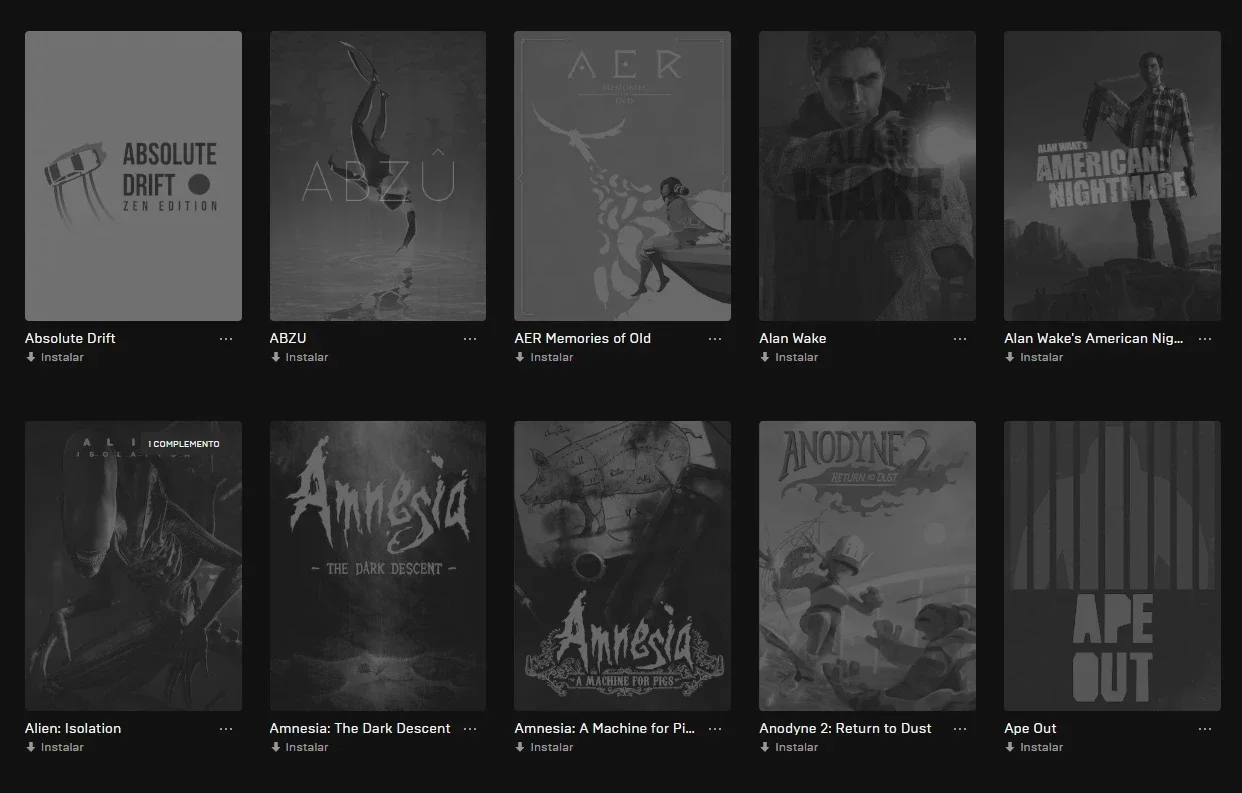Select Alan Wake's American Nig... title text
Viewport: 1242px width, 793px height.
[x=1094, y=338]
